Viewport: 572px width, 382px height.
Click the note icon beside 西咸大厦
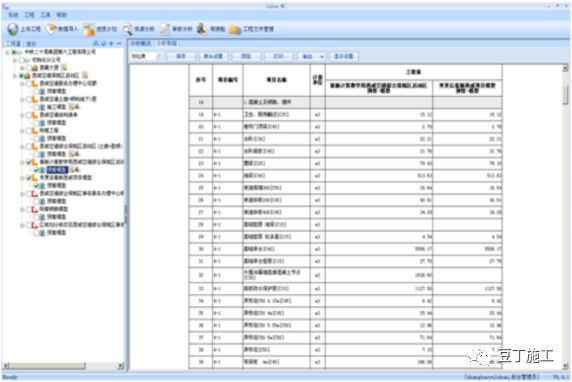(x=64, y=67)
